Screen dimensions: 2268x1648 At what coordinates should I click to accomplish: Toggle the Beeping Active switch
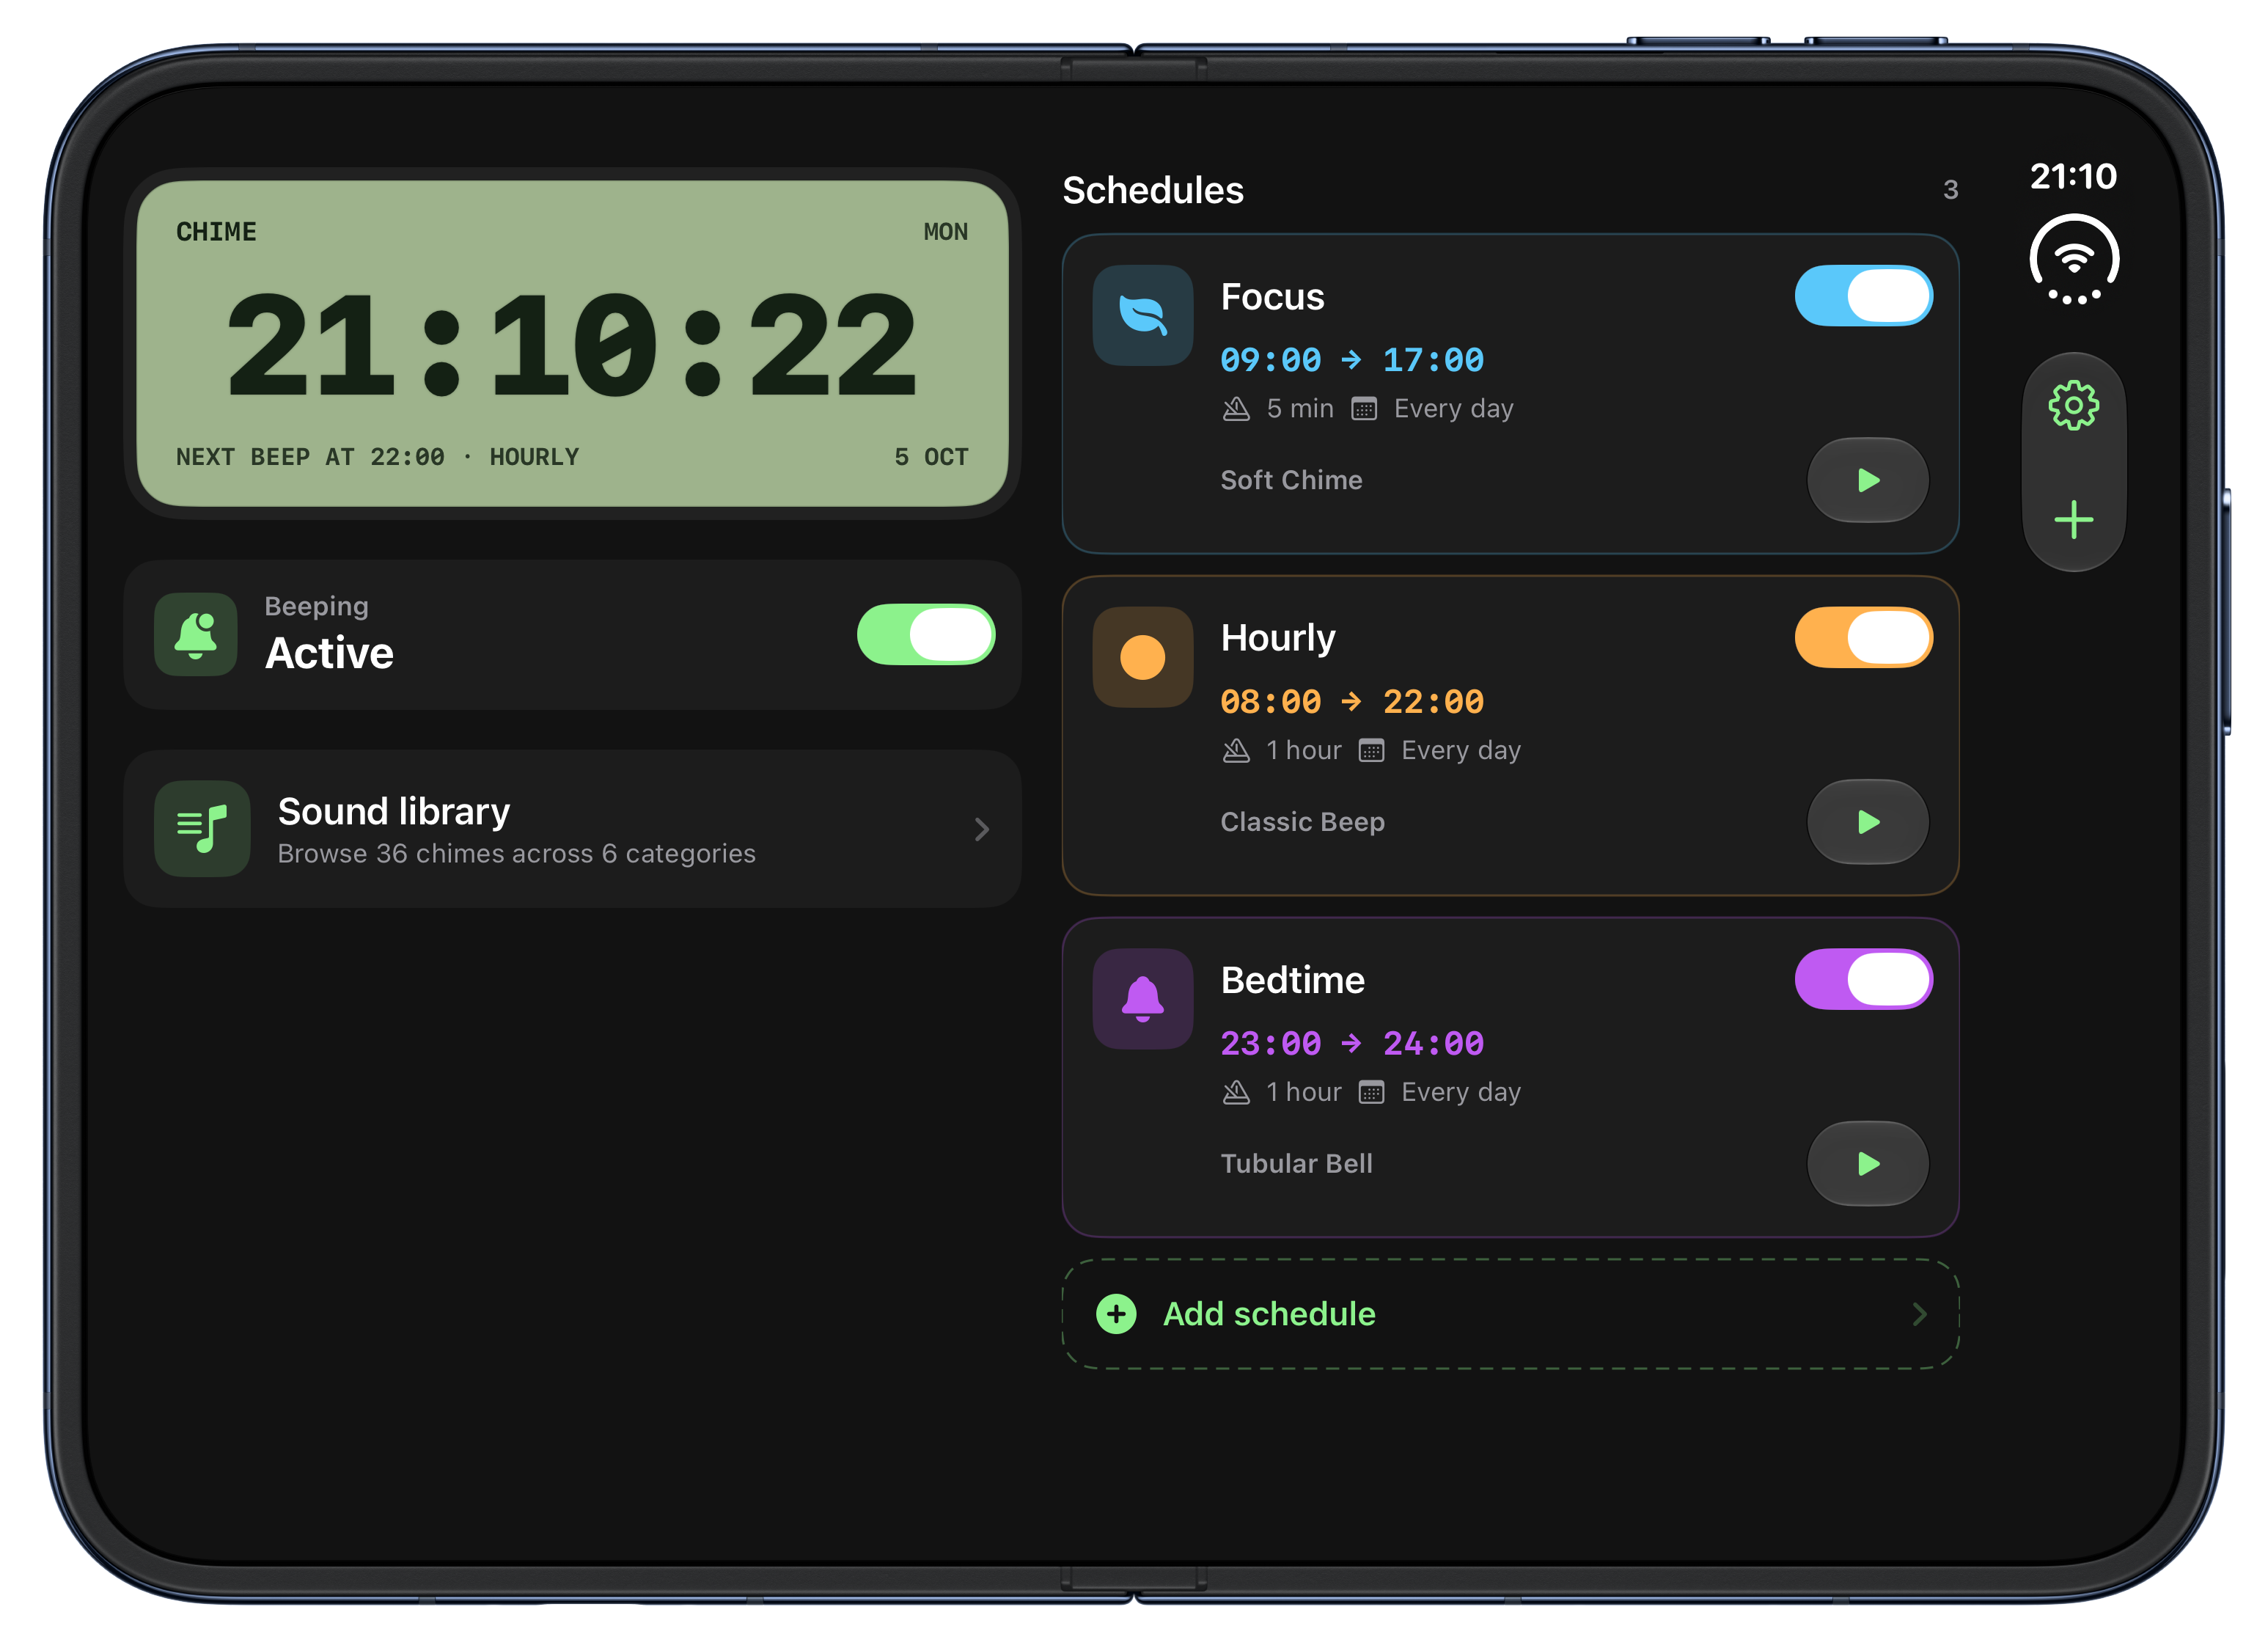click(926, 634)
